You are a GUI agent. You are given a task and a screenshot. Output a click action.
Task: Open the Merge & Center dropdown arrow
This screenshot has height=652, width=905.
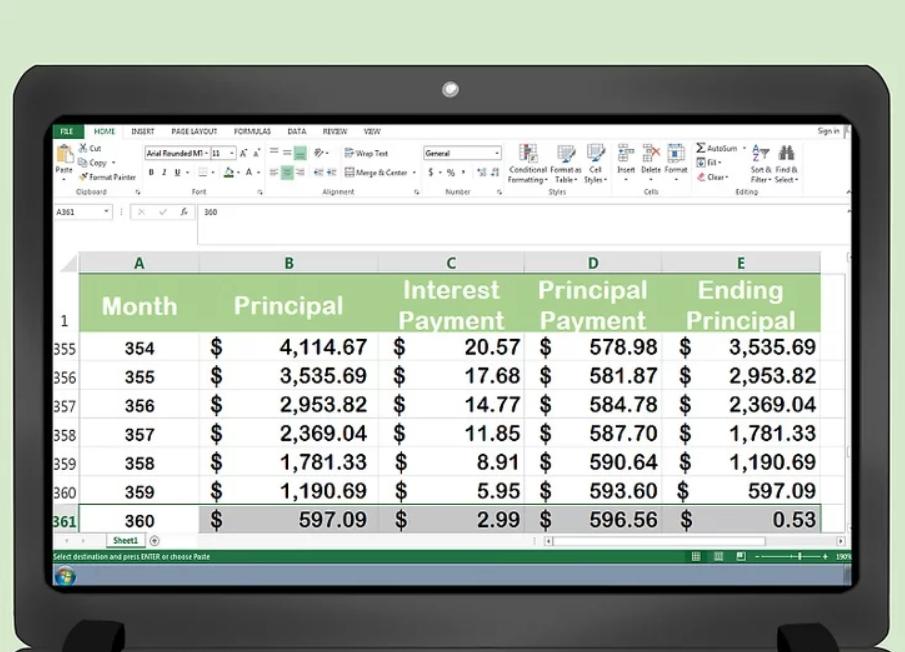click(414, 173)
